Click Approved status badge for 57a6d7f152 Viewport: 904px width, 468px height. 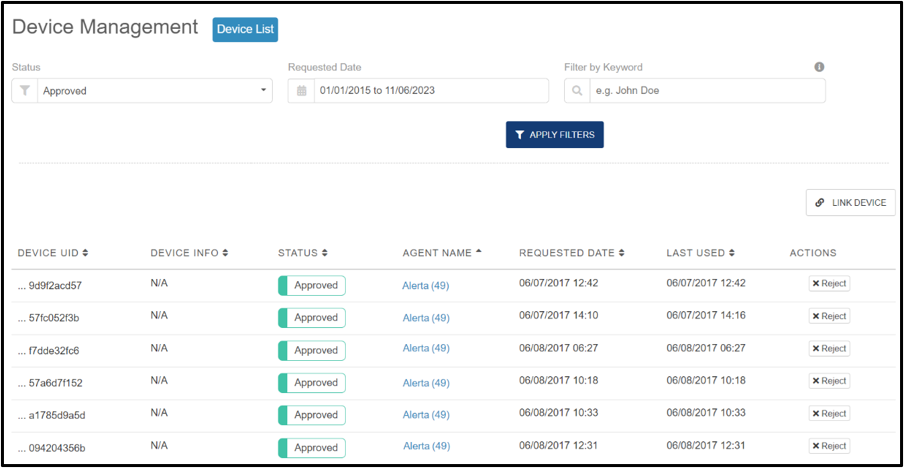coord(312,383)
